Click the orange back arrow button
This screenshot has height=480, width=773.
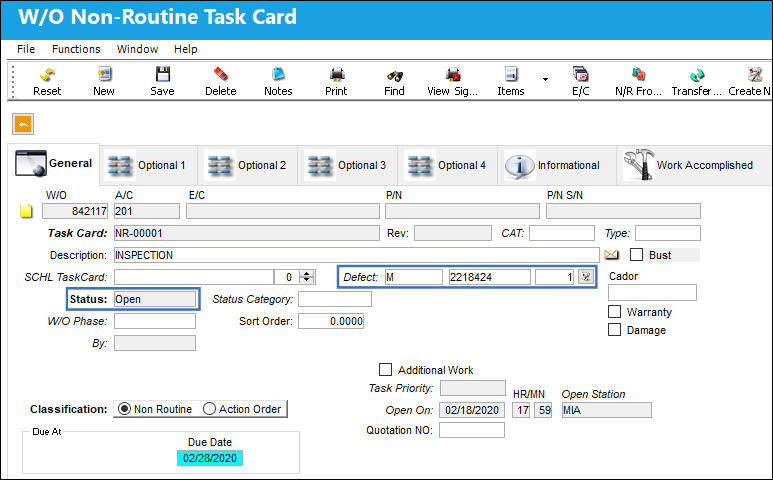pyautogui.click(x=23, y=124)
